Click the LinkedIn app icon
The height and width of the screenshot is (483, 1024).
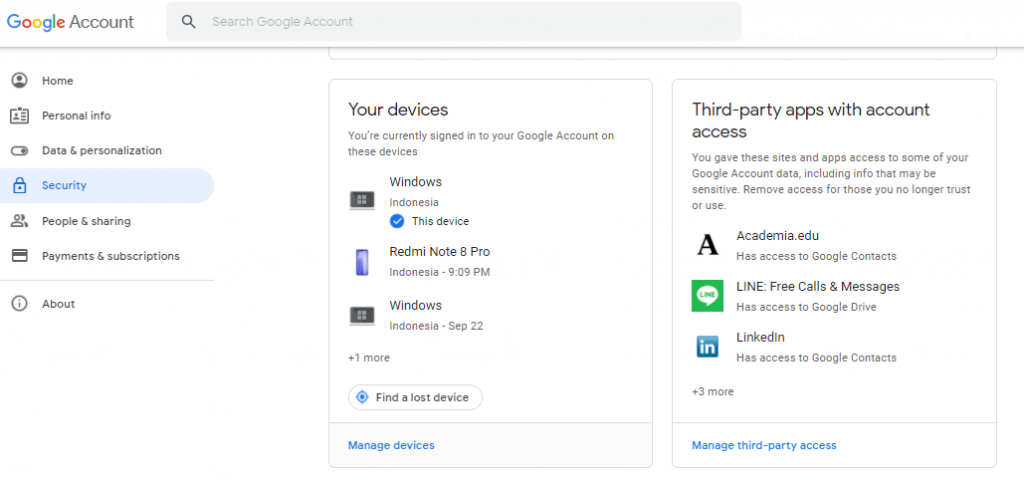tap(708, 347)
